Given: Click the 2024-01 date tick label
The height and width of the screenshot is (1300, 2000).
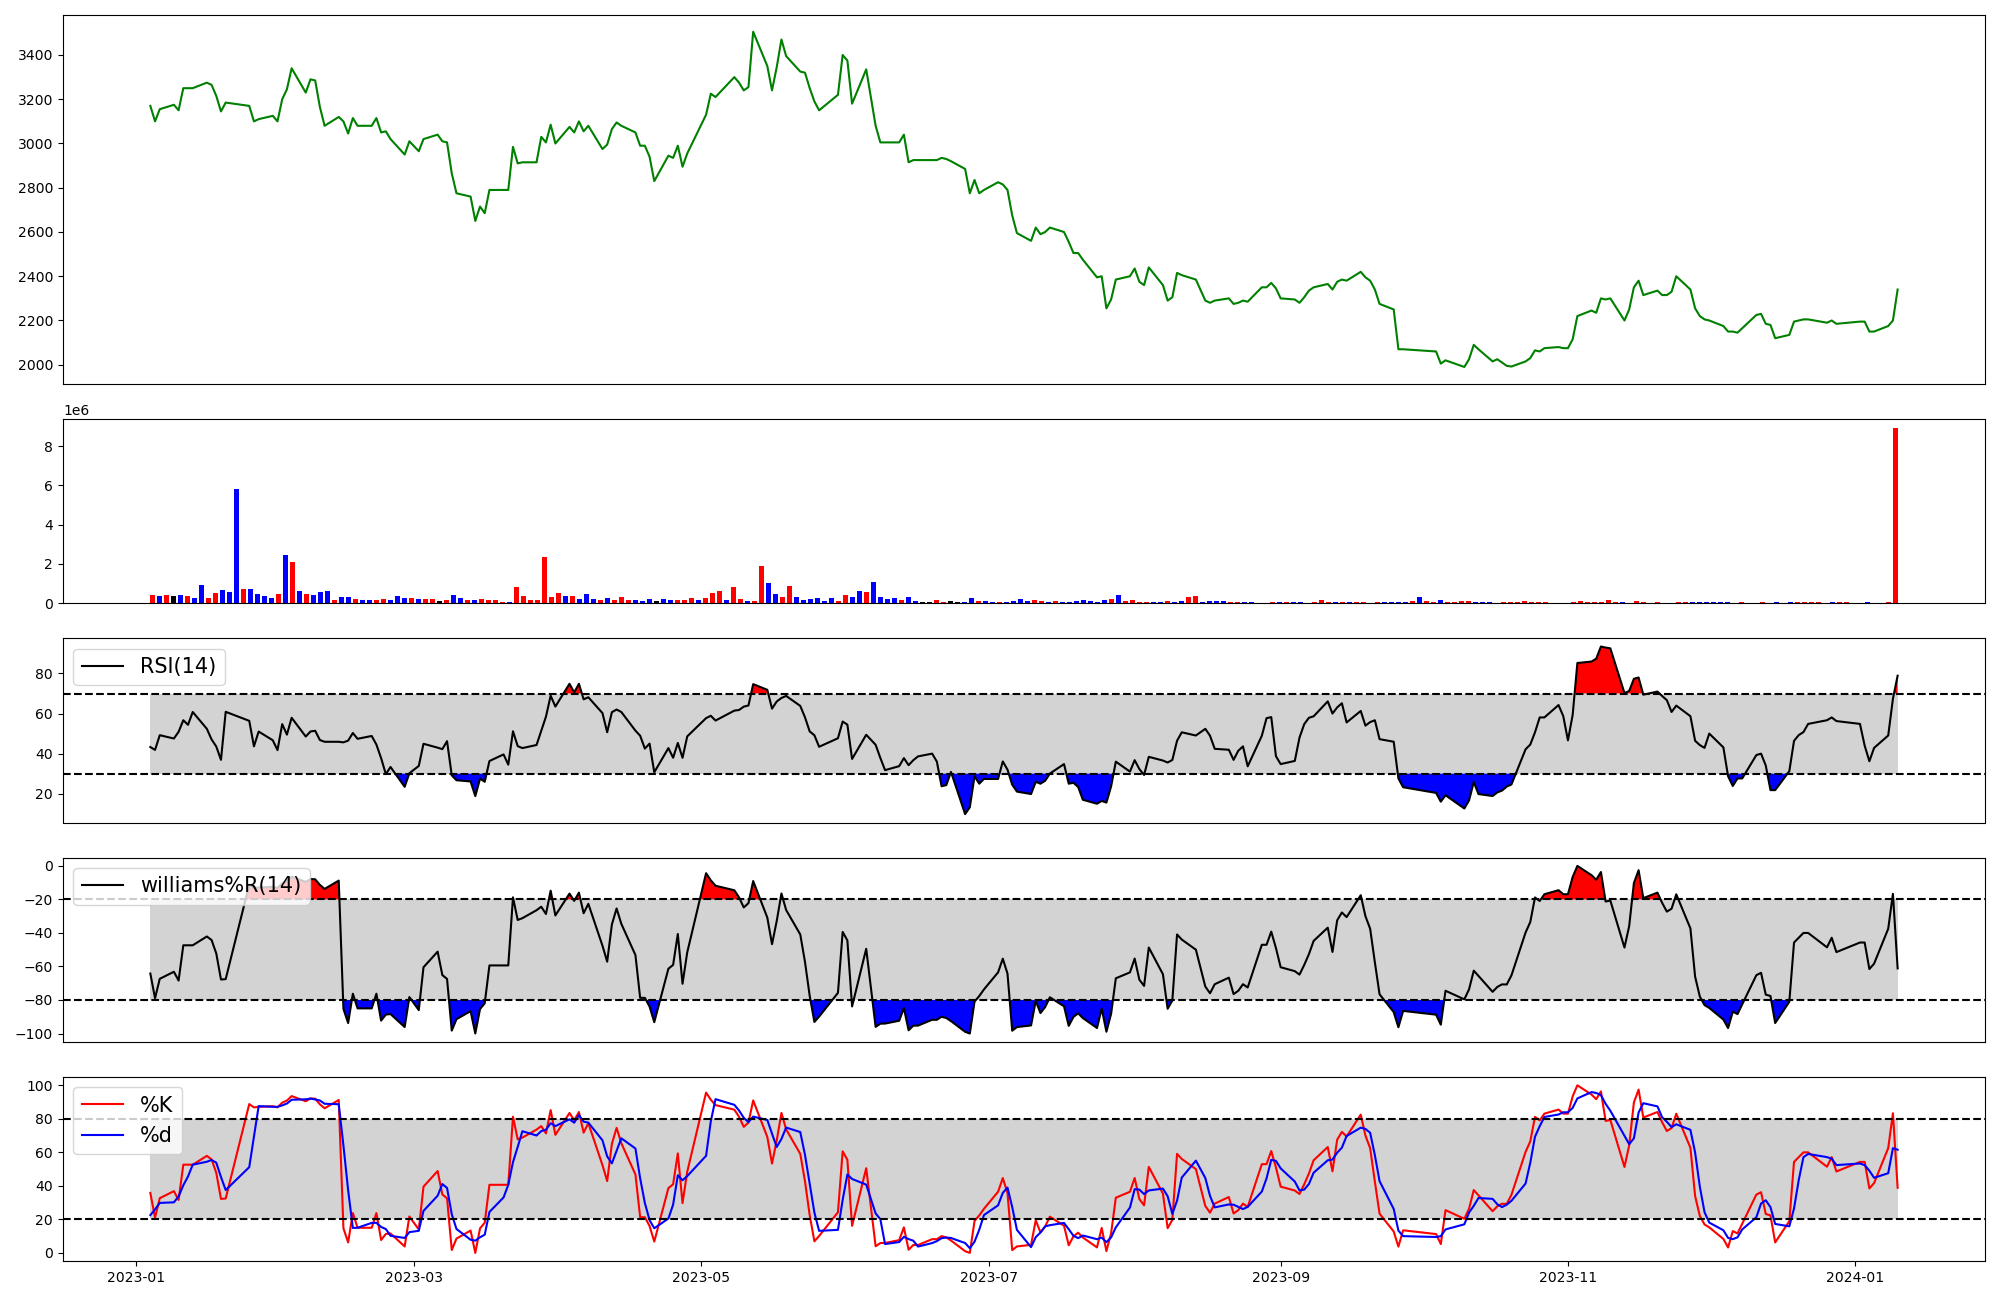Looking at the screenshot, I should click(x=1856, y=1277).
